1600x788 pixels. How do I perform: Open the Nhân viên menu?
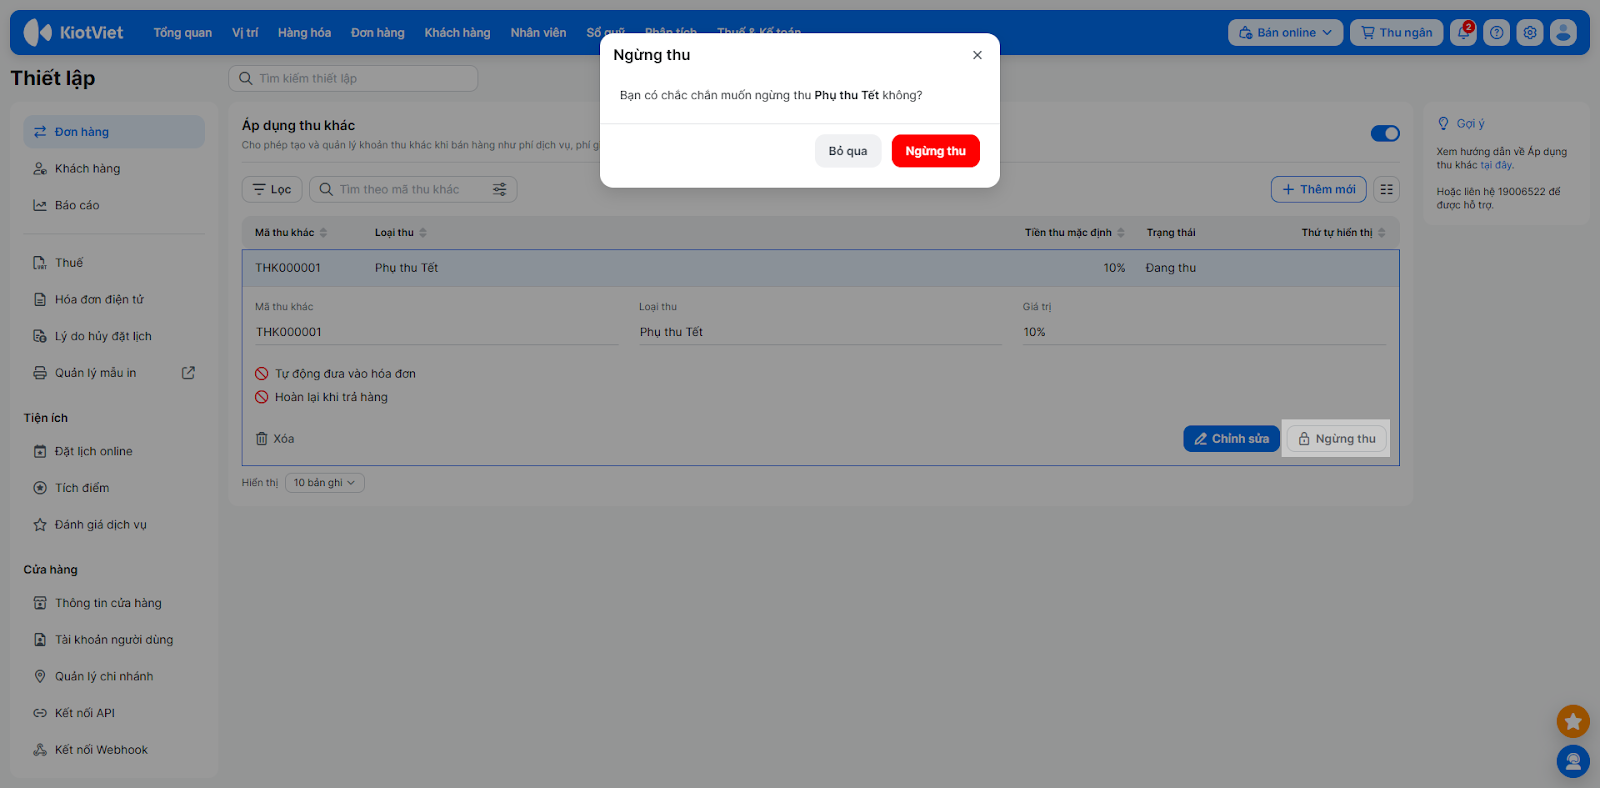(x=538, y=33)
